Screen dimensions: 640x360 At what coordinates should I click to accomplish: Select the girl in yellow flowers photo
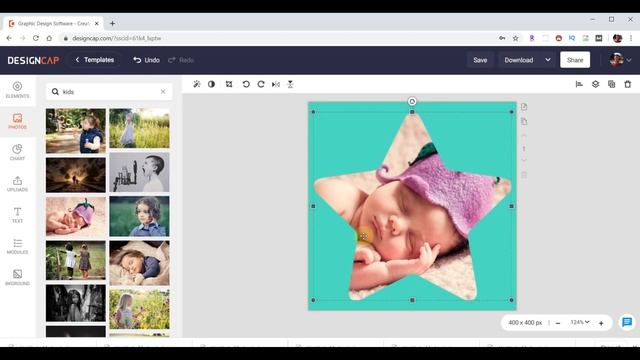[139, 309]
